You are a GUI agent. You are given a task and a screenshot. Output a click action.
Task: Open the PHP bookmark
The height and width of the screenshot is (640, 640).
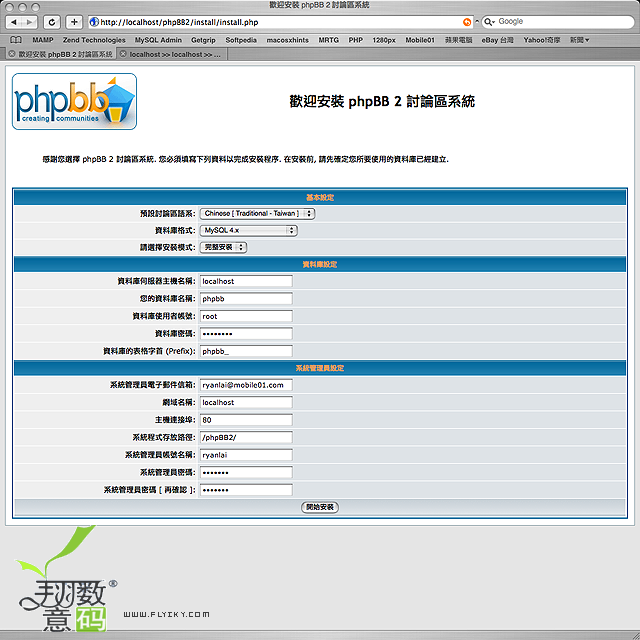click(x=356, y=40)
